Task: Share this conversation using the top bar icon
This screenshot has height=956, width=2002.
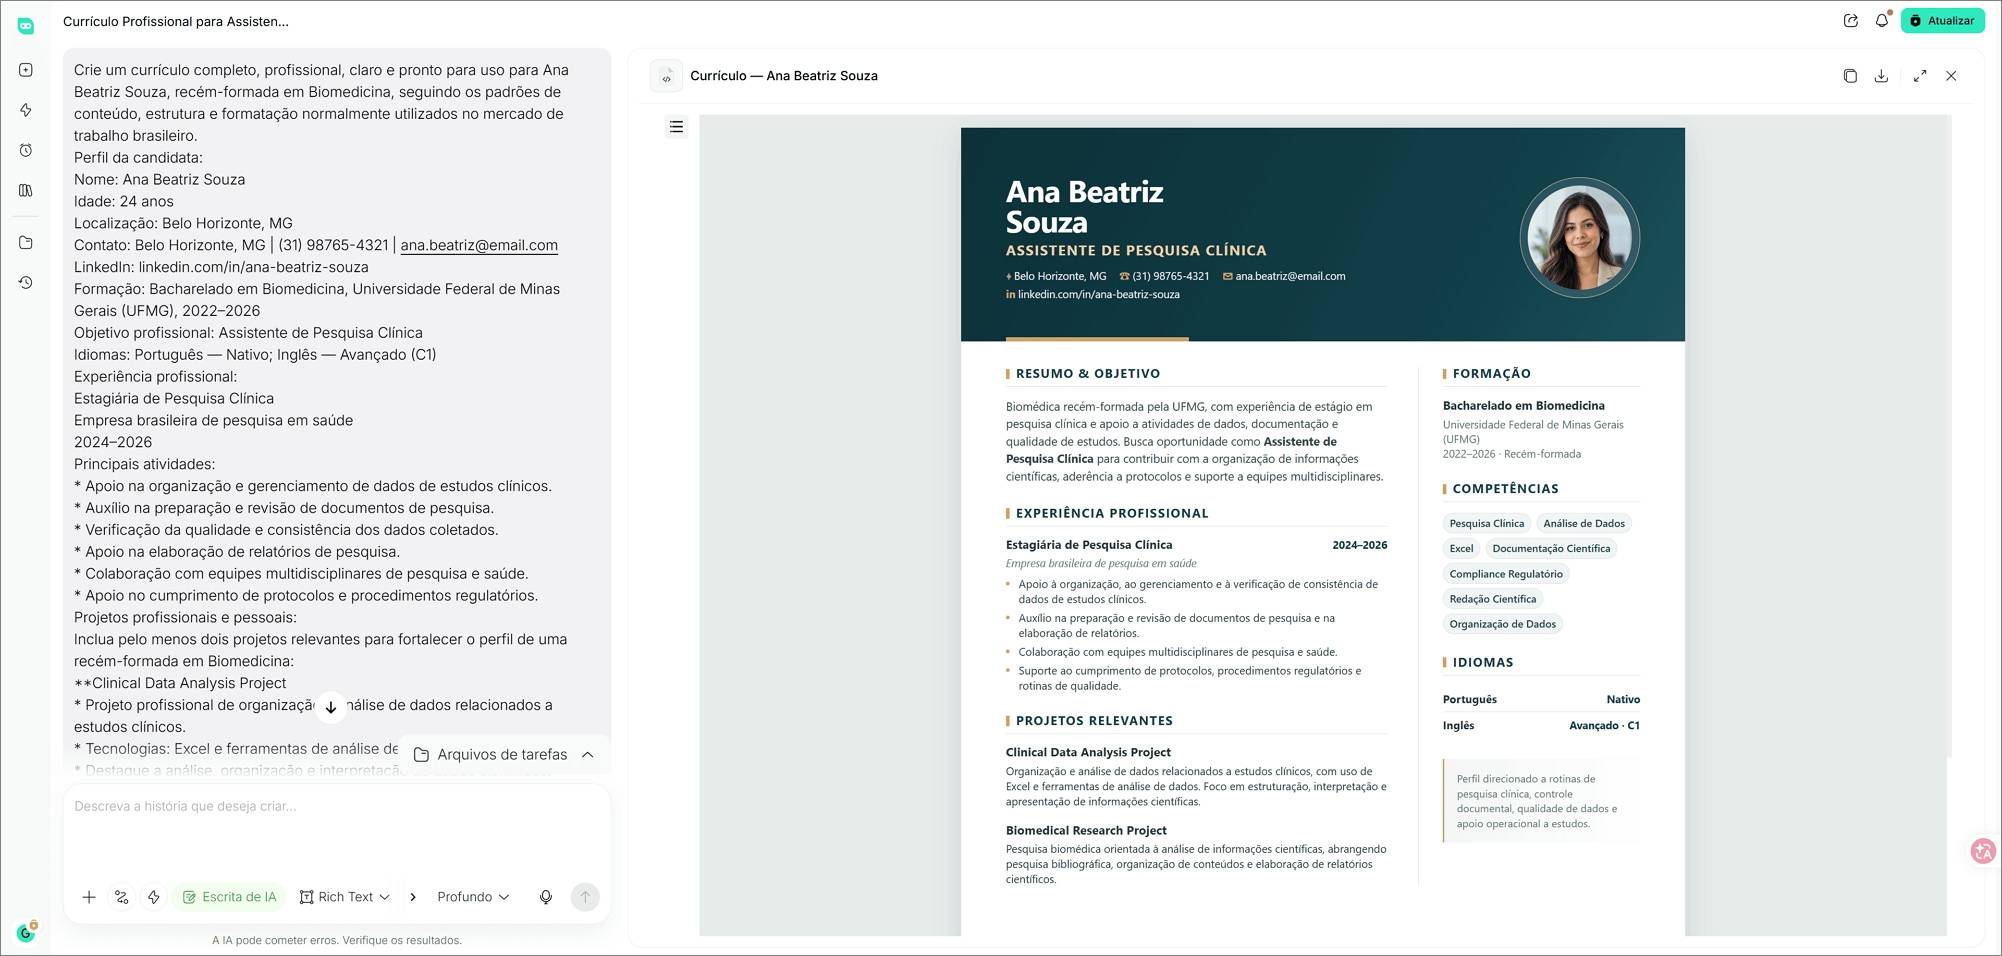Action: [x=1851, y=21]
